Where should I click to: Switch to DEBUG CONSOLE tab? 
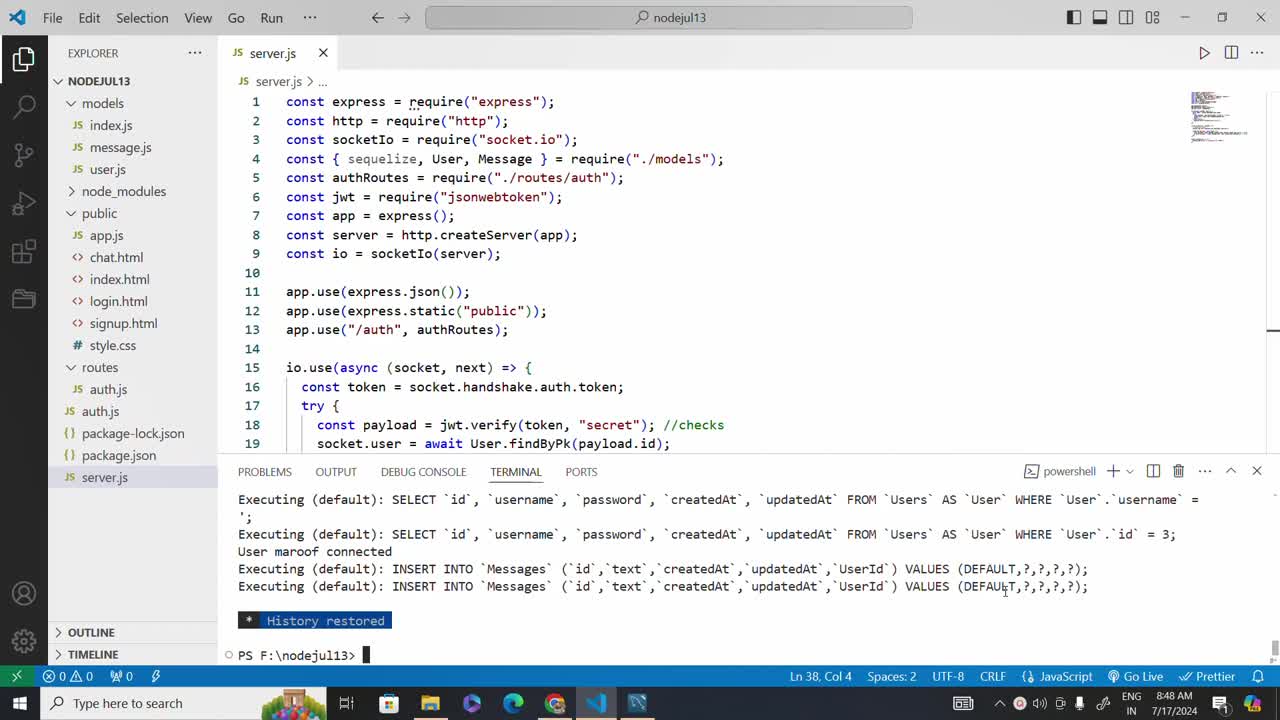click(x=423, y=471)
